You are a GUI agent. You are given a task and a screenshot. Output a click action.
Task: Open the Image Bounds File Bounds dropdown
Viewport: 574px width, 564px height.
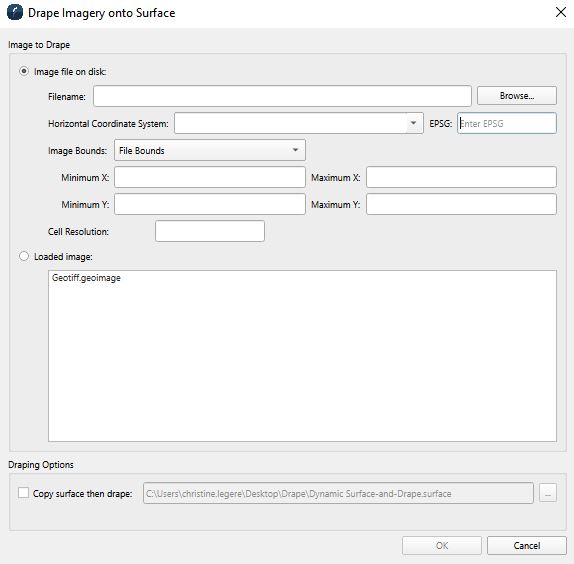(x=210, y=150)
